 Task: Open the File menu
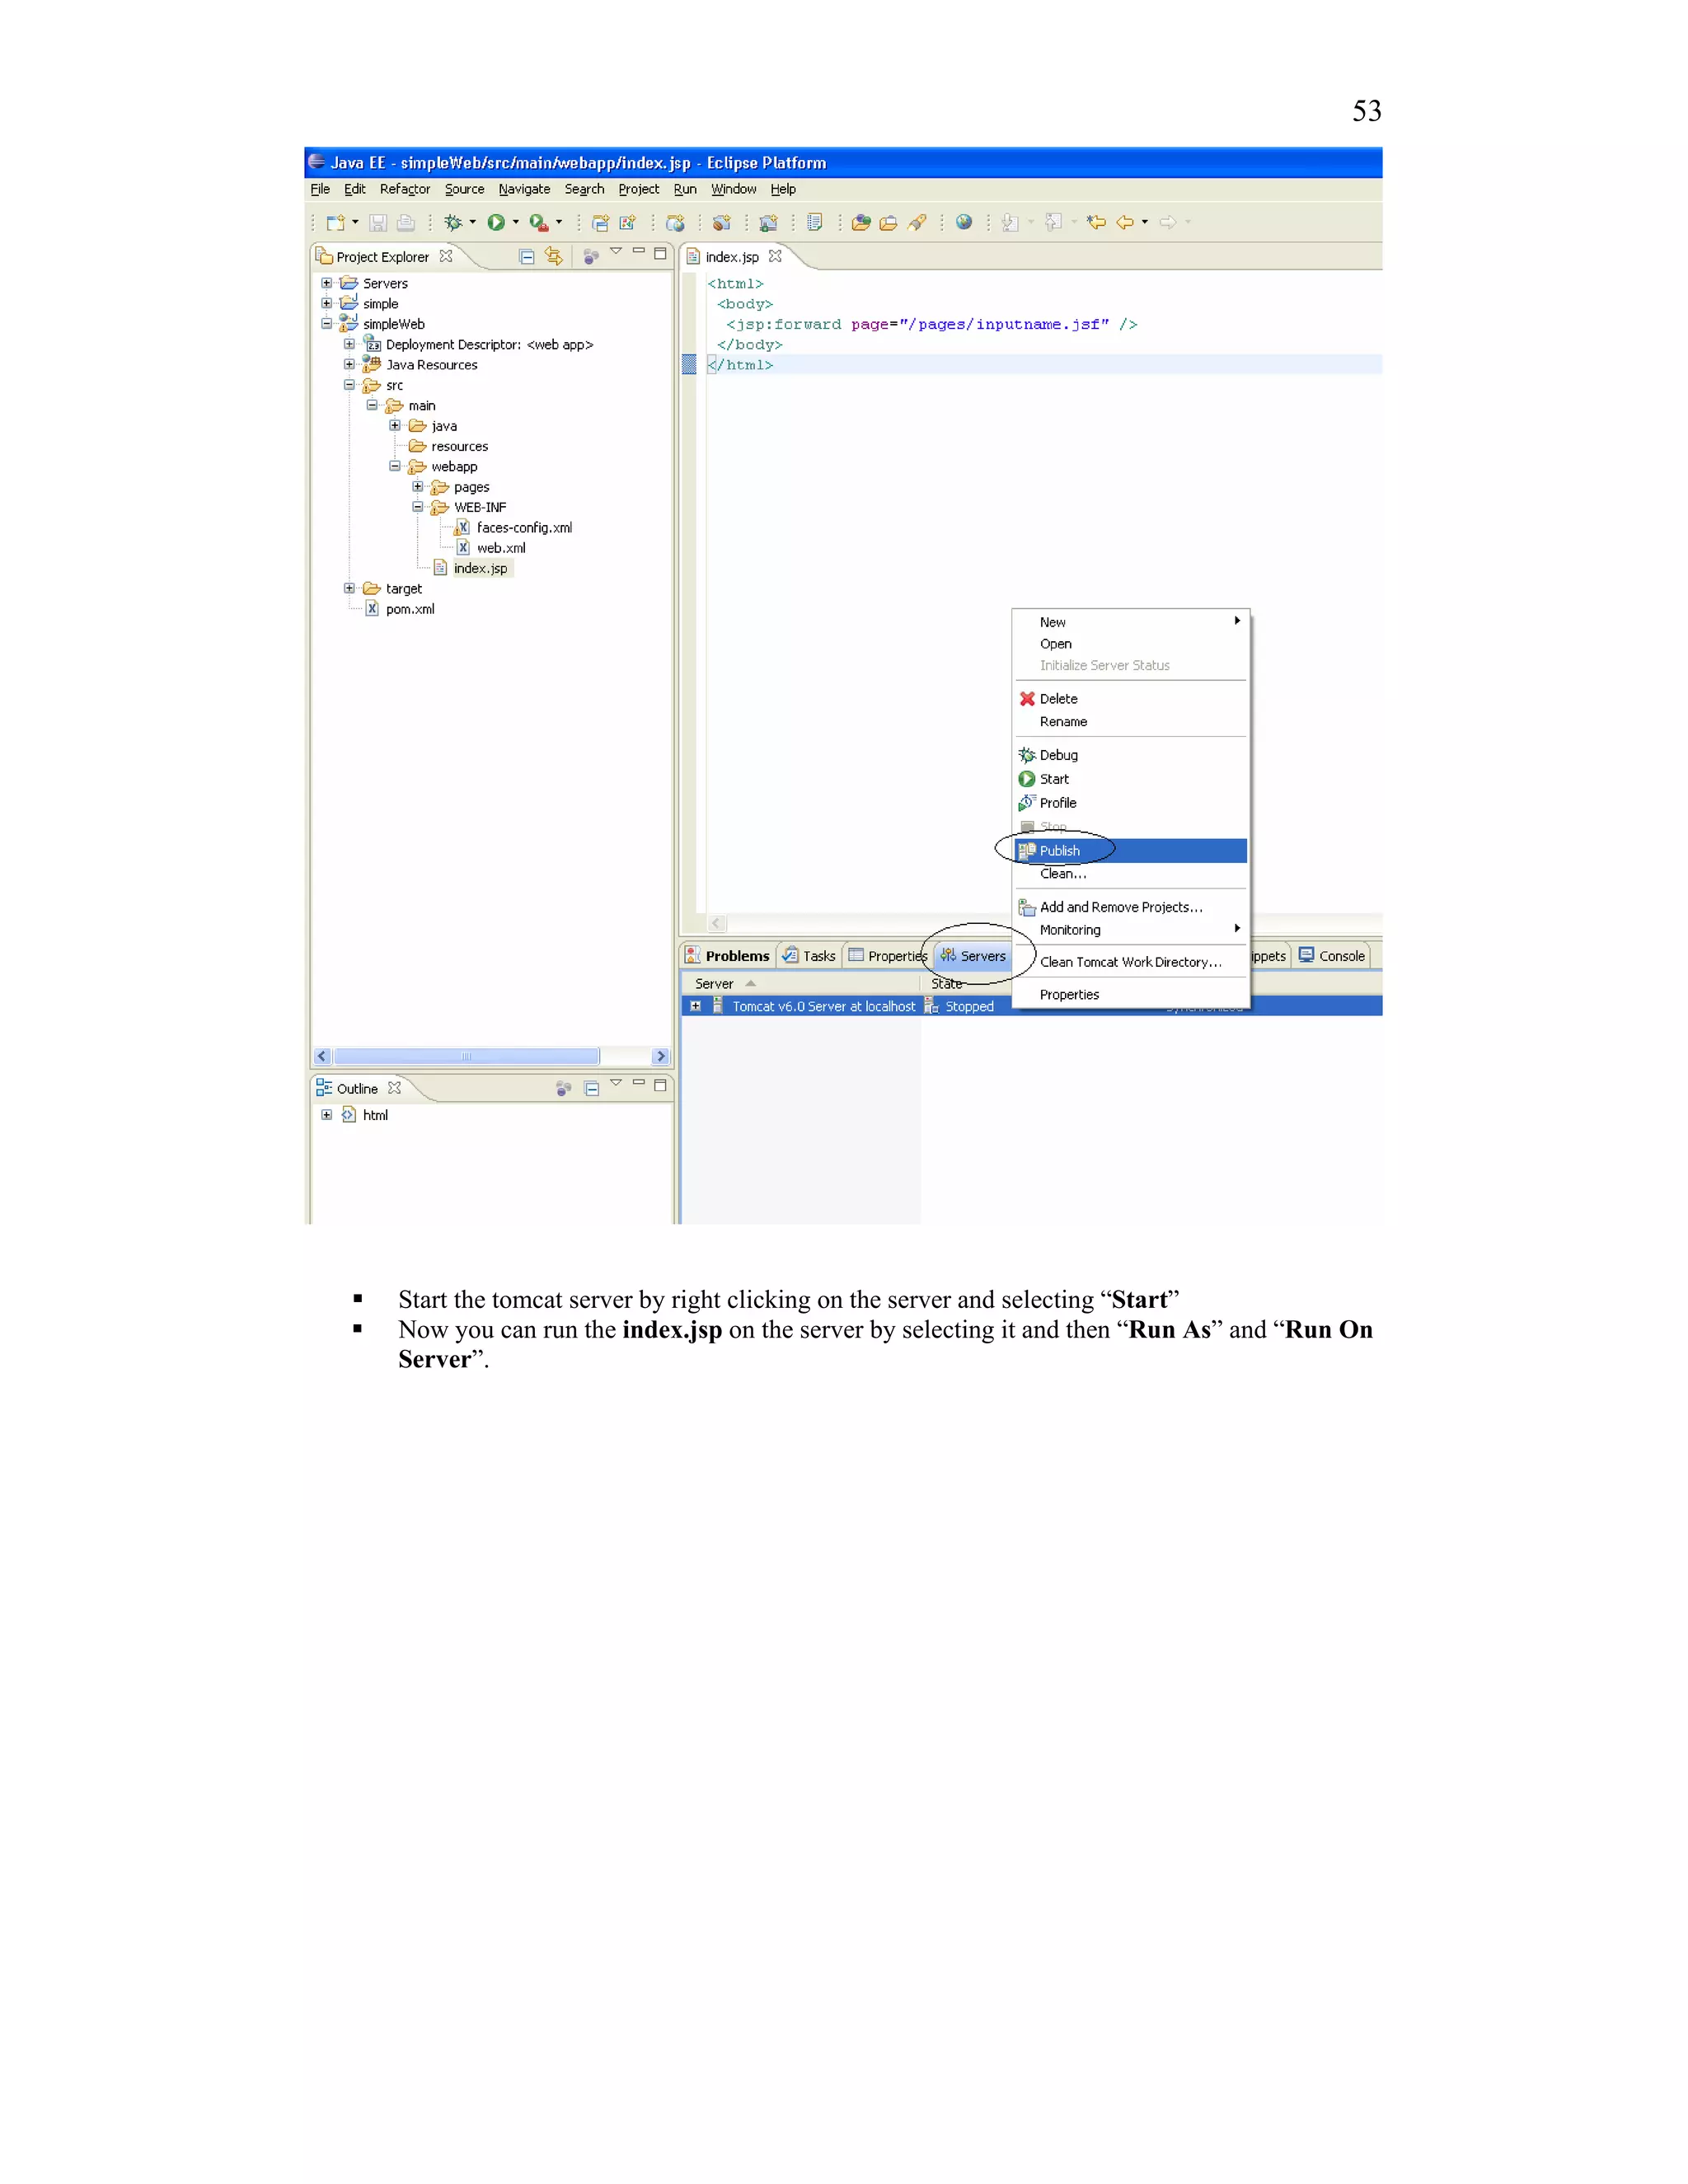(320, 189)
